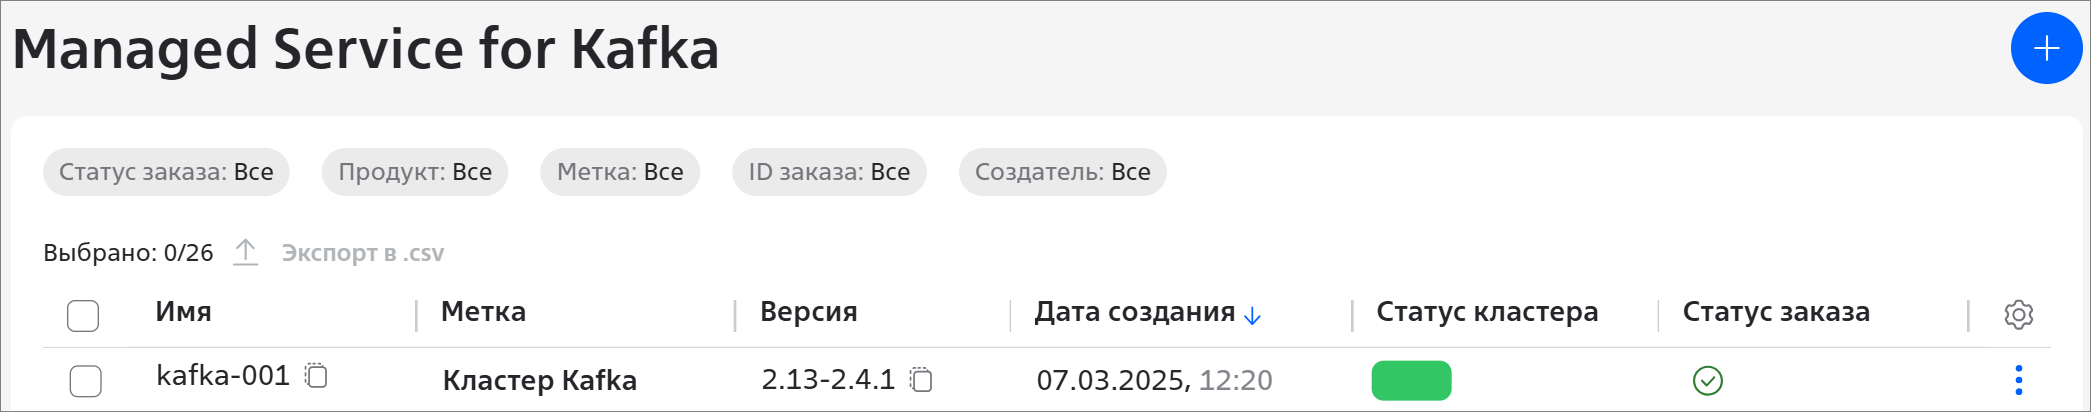Viewport: 2091px width, 412px height.
Task: Click the blue plus create button
Action: click(x=2046, y=48)
